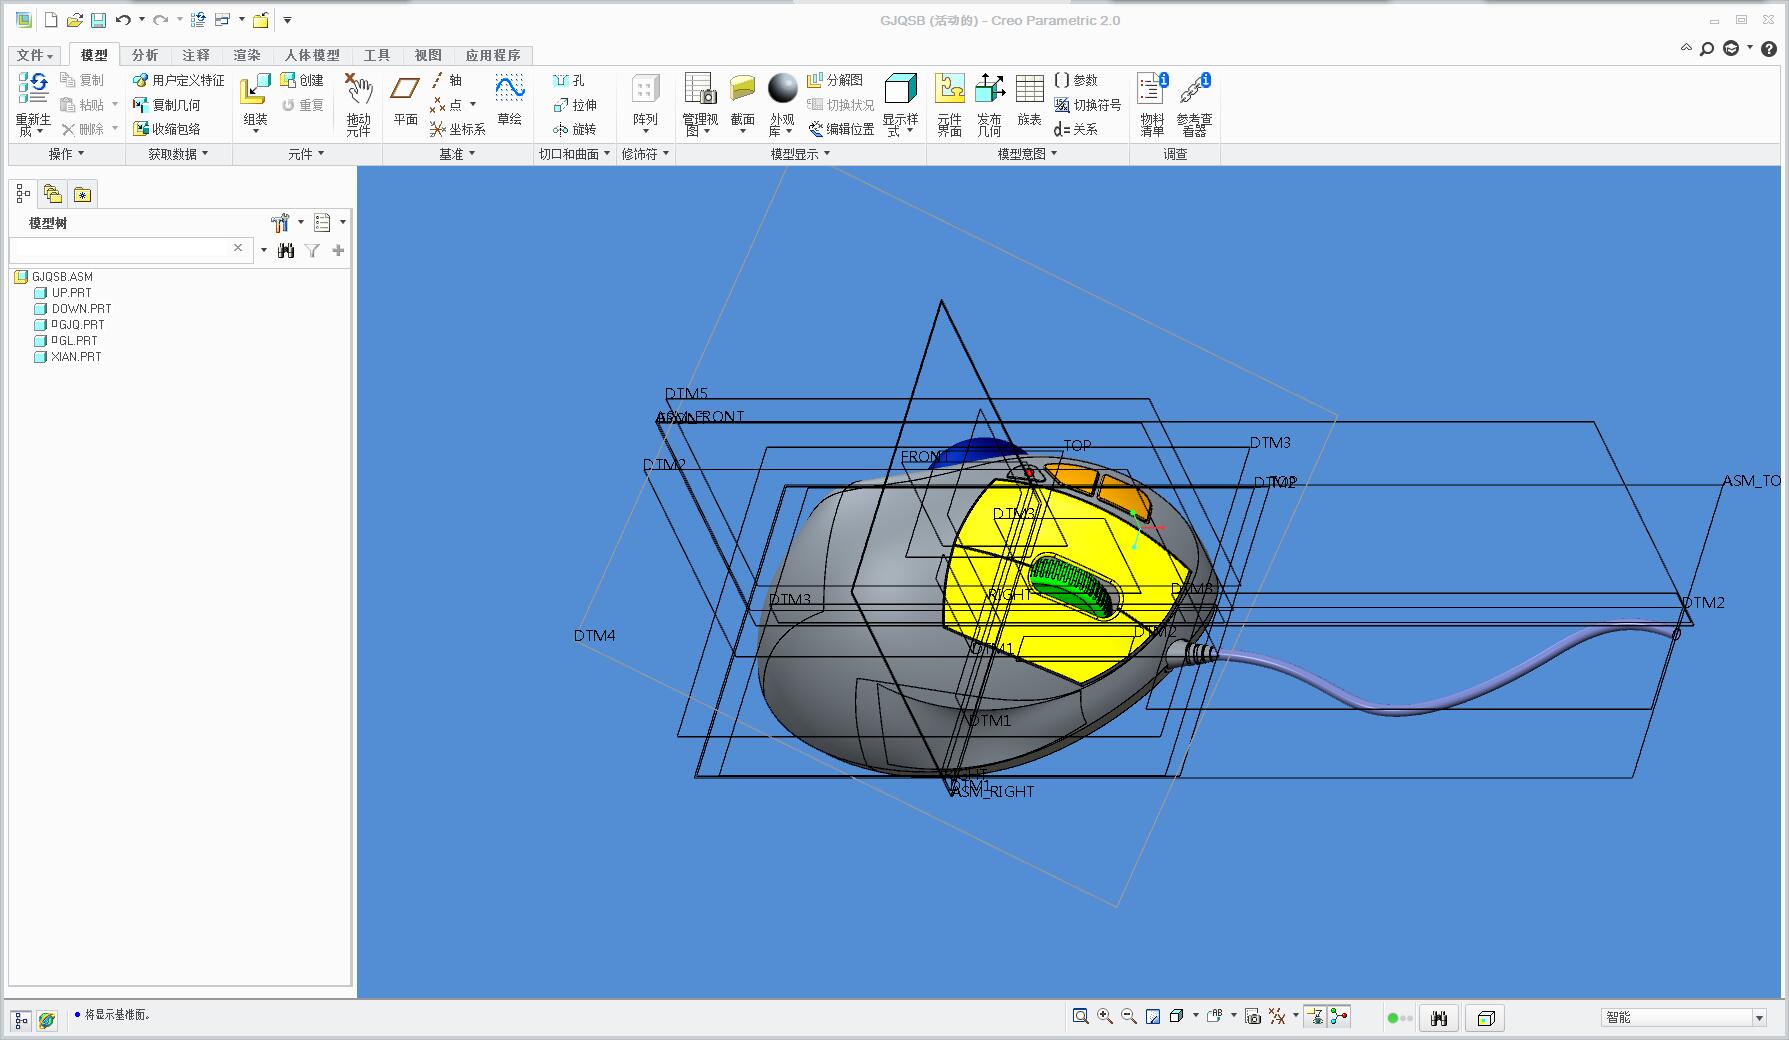This screenshot has width=1789, height=1040.
Task: Click the New file icon
Action: click(52, 20)
